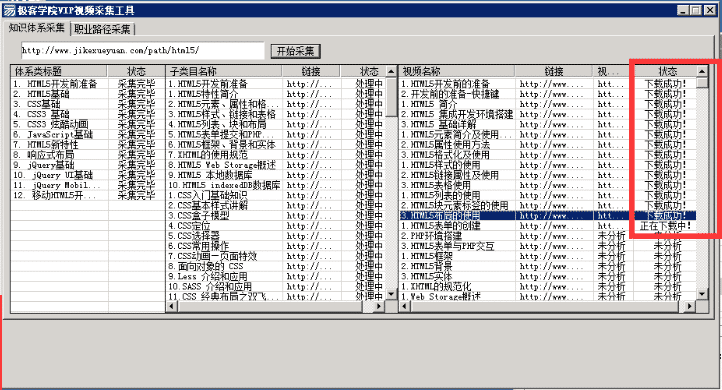Select video 2.HTML5属性使用方法
The image size is (722, 390).
click(547, 145)
